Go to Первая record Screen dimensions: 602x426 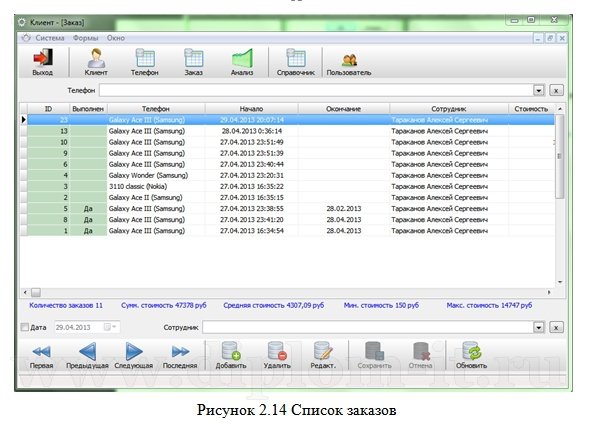(x=41, y=352)
